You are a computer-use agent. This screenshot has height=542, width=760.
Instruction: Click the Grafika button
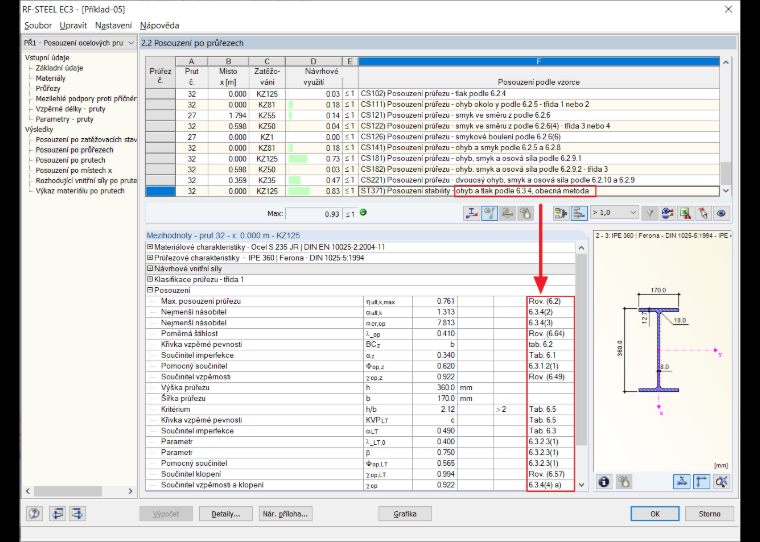click(405, 514)
